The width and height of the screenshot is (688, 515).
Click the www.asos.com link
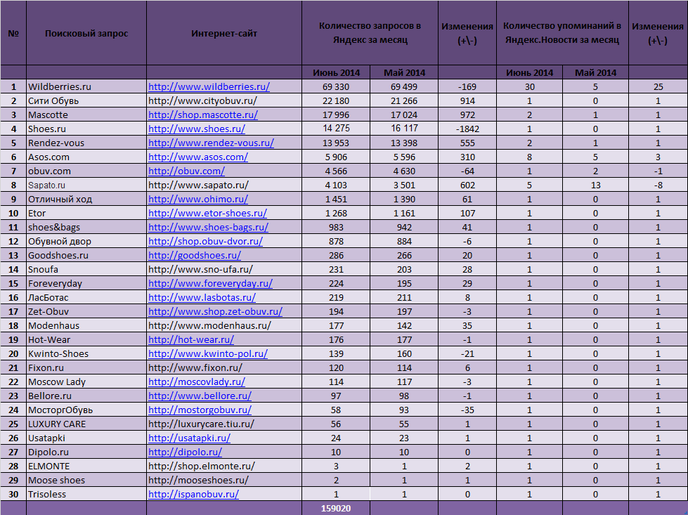(x=198, y=157)
